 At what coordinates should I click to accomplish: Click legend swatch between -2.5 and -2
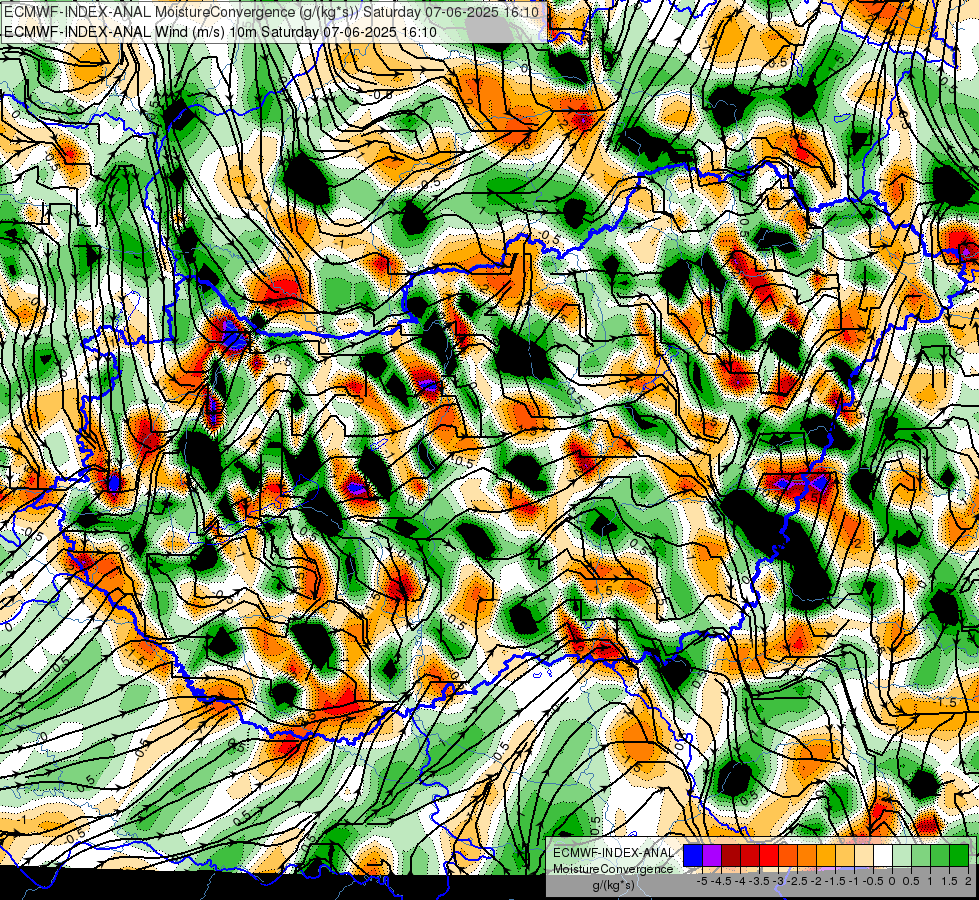807,855
